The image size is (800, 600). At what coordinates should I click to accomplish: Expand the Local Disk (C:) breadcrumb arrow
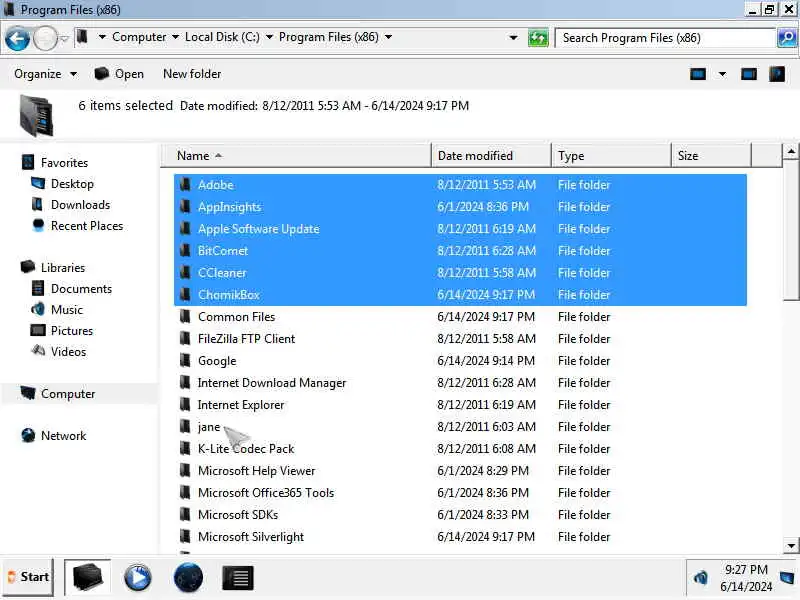[269, 37]
